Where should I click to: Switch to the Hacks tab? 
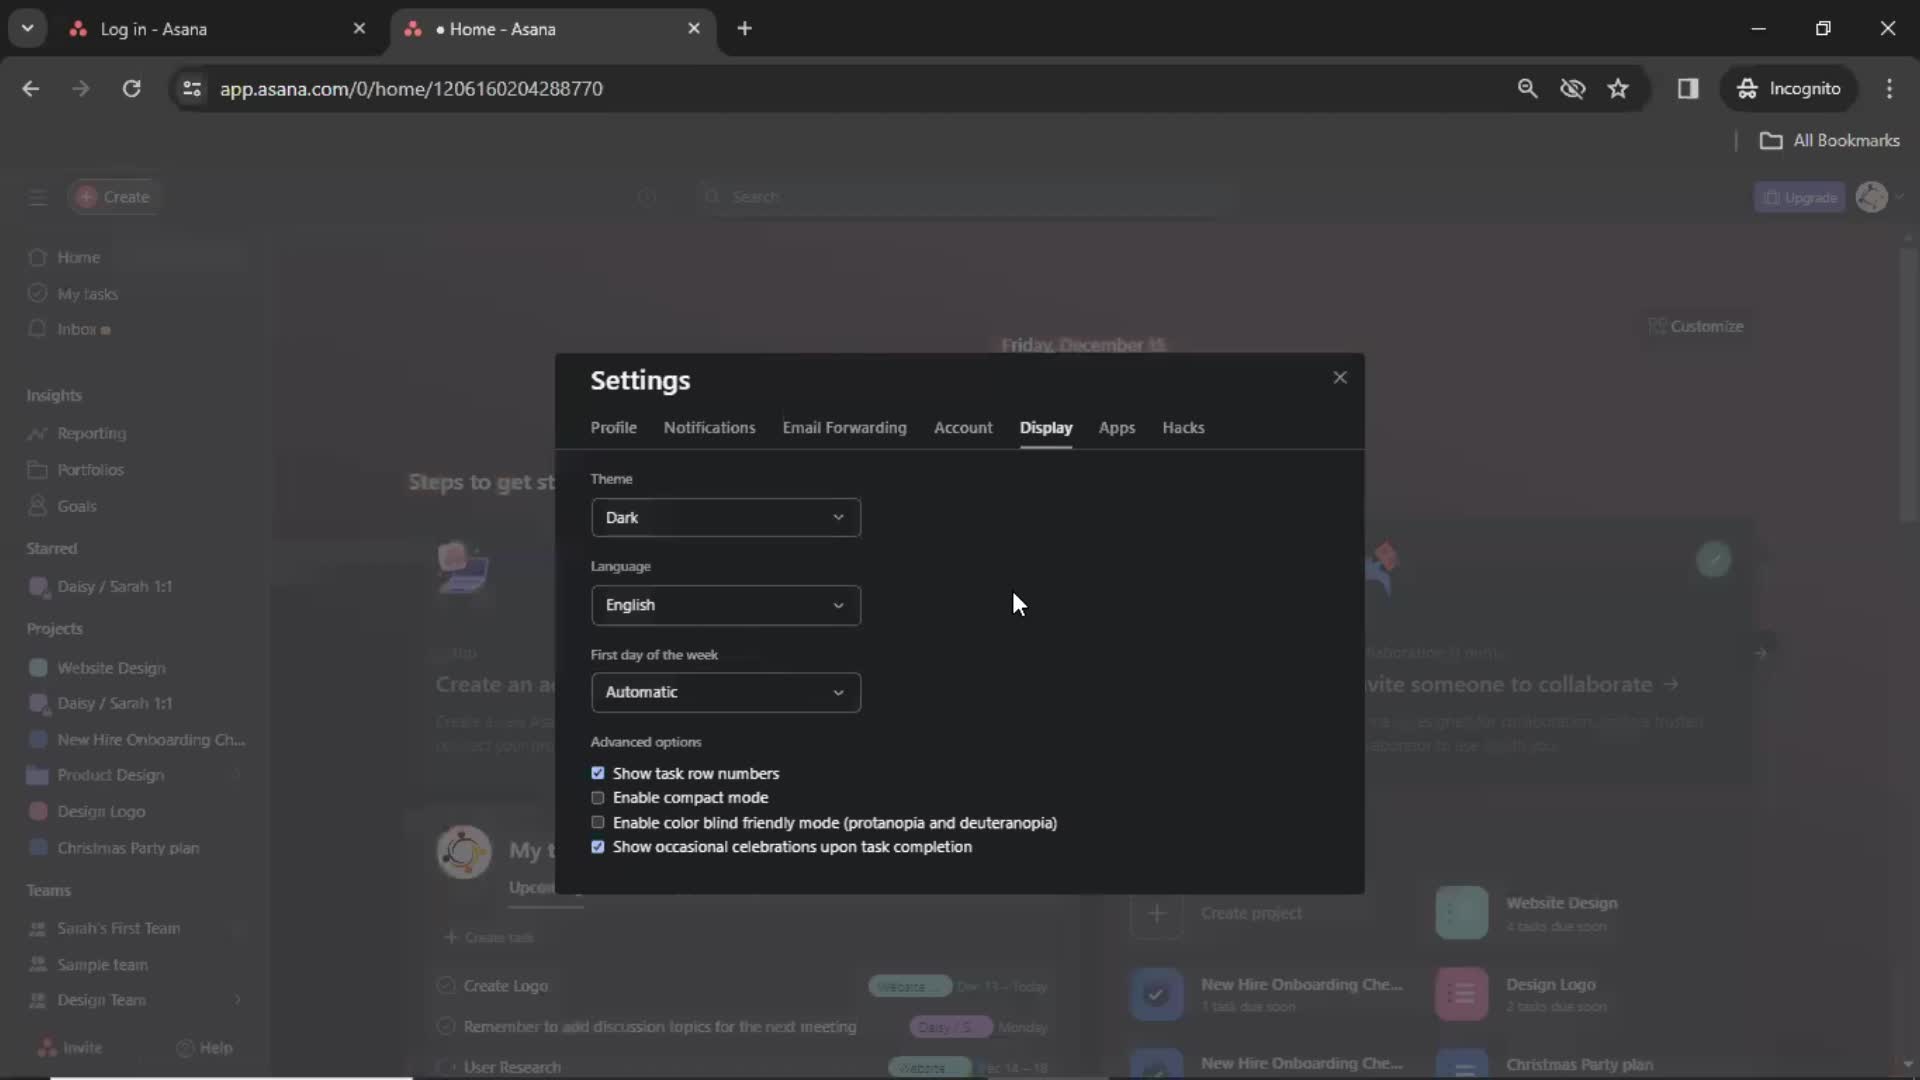pyautogui.click(x=1183, y=427)
